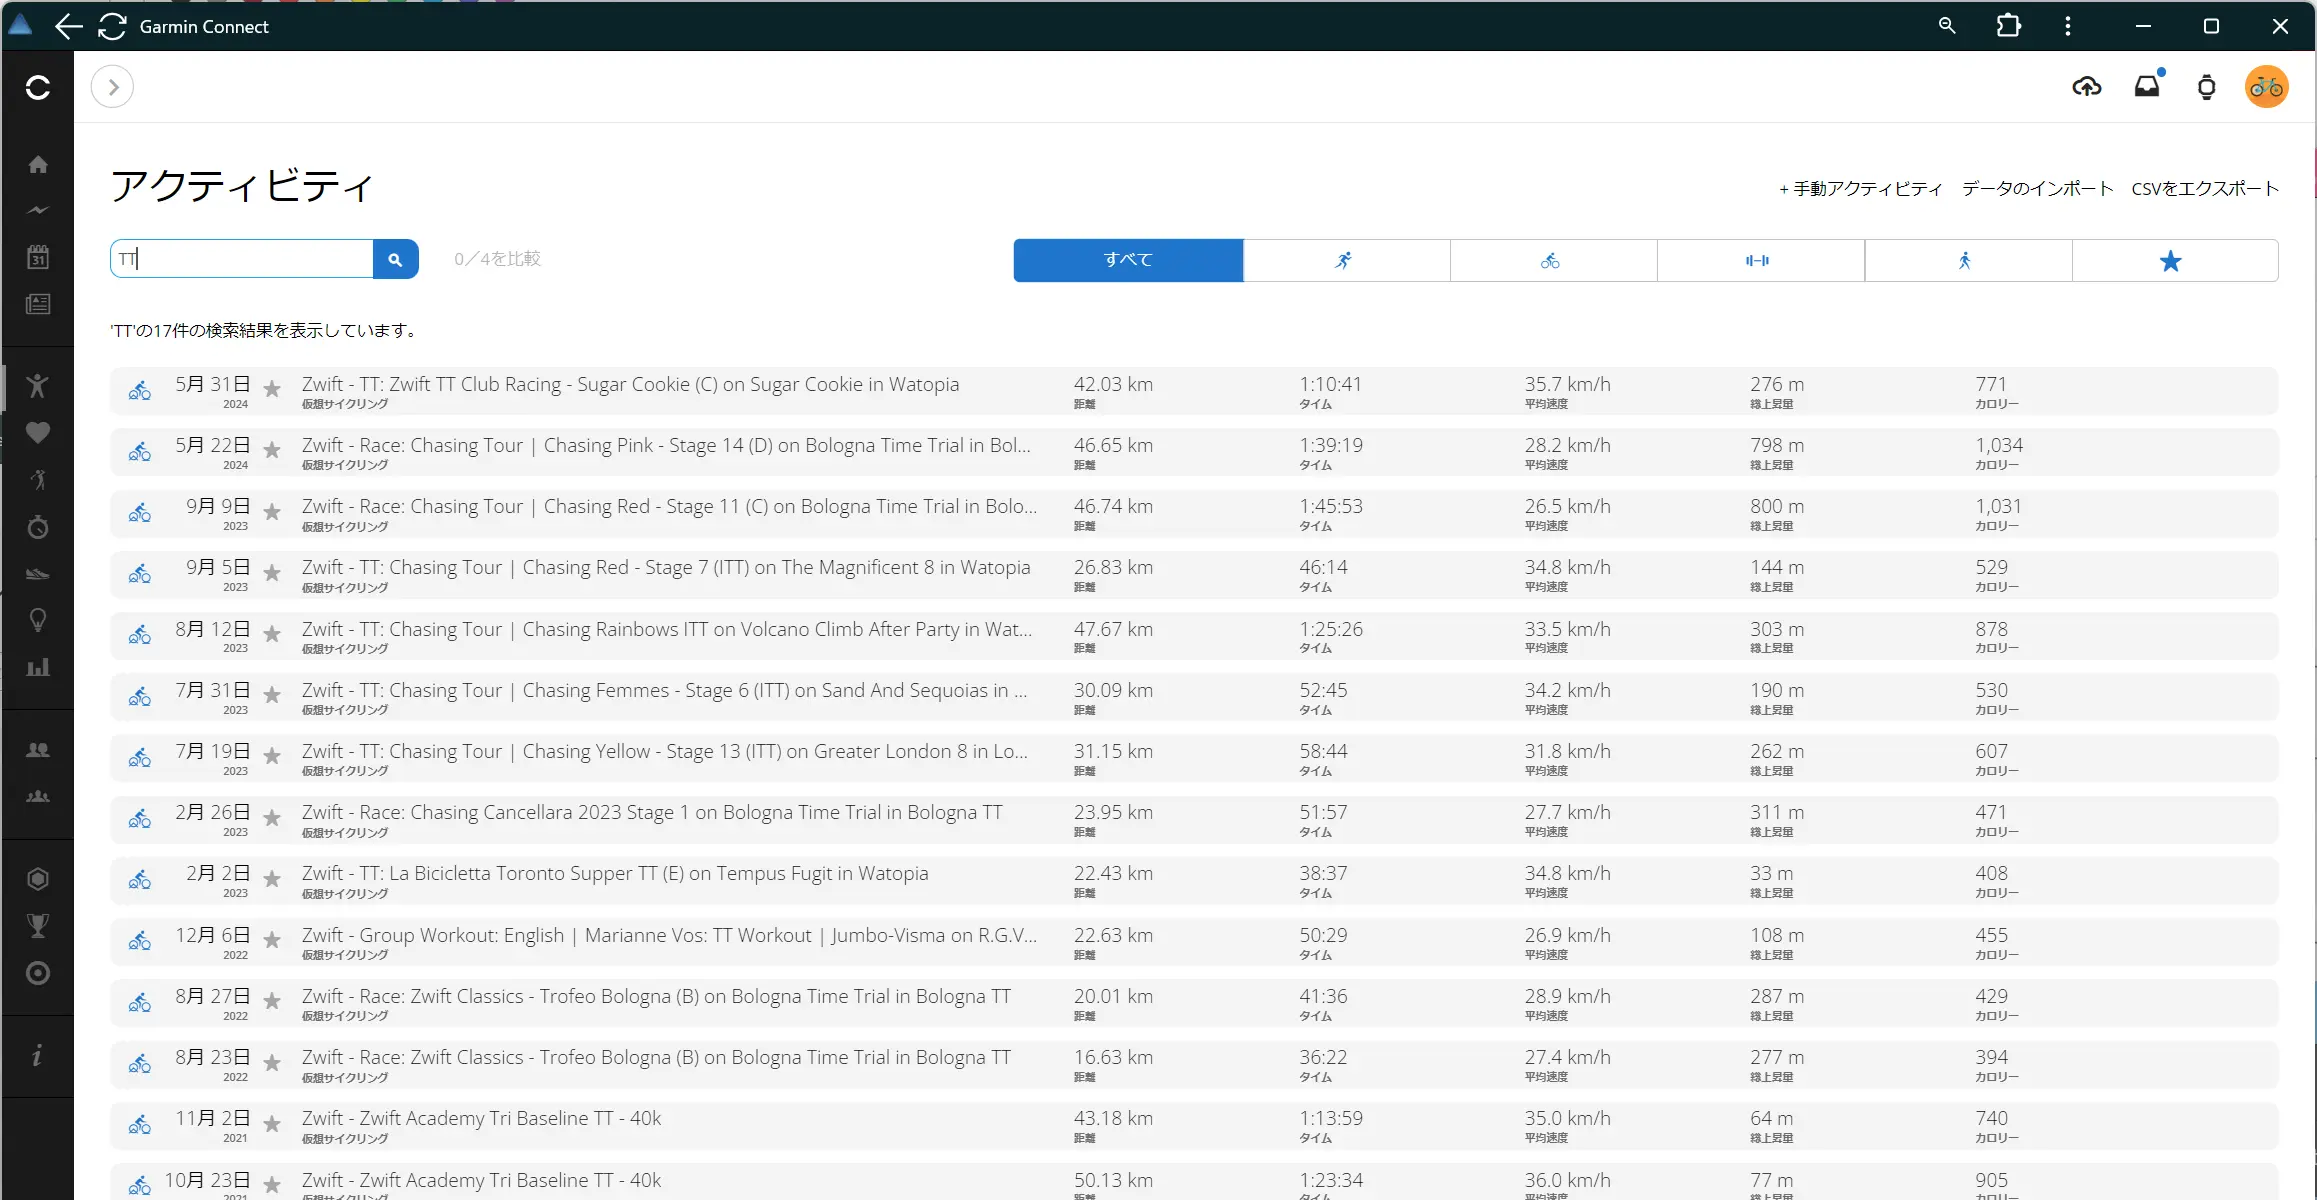Open the Groups icon in sidebar
The image size is (2317, 1200).
click(x=38, y=797)
